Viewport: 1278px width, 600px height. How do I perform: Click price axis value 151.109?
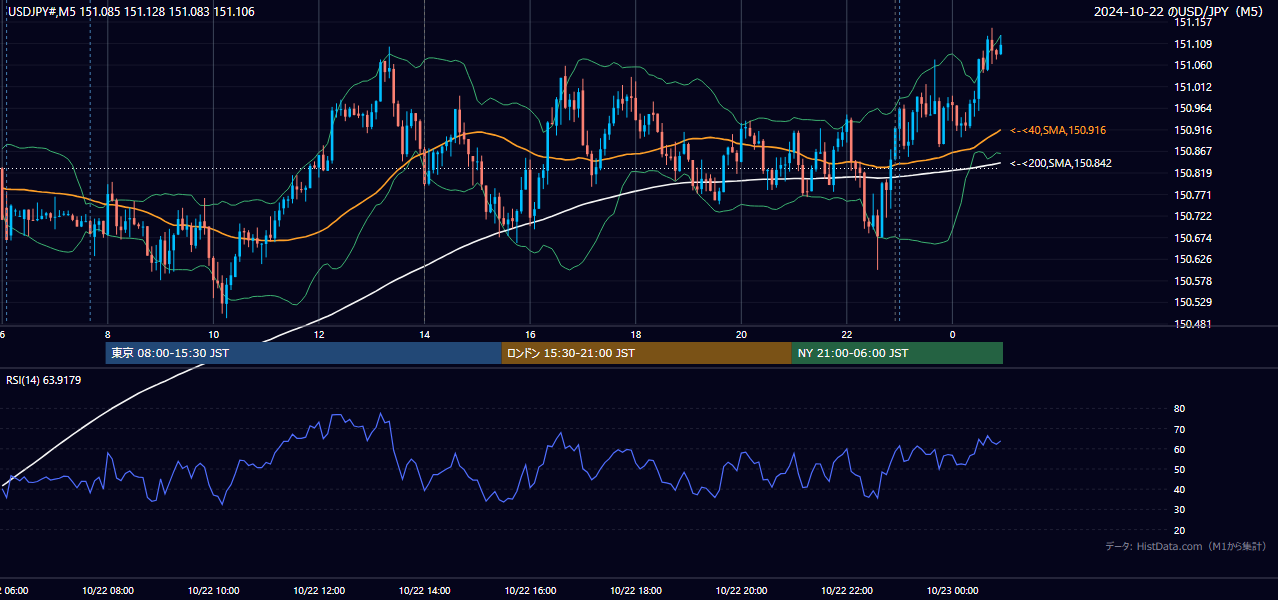tap(1192, 44)
